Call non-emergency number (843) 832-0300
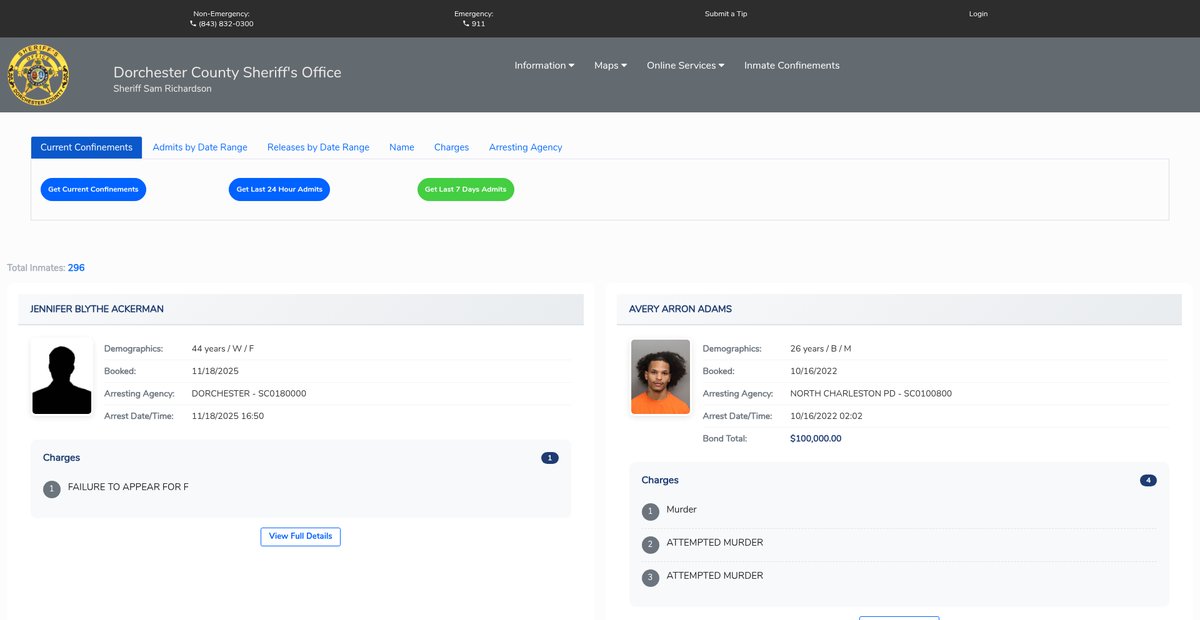Image resolution: width=1200 pixels, height=620 pixels. click(x=226, y=24)
